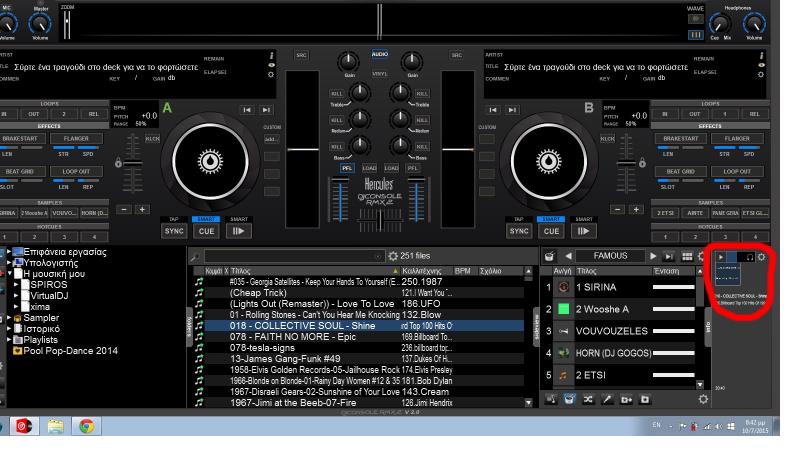Collapse Η μουσική μου folder

coord(9,273)
